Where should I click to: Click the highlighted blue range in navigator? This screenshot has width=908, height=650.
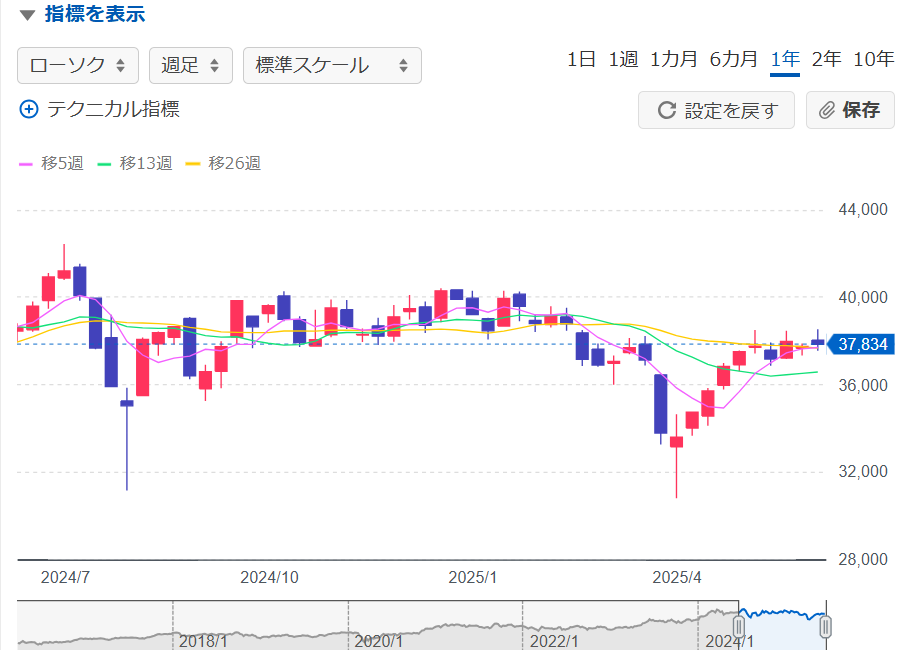tap(782, 626)
